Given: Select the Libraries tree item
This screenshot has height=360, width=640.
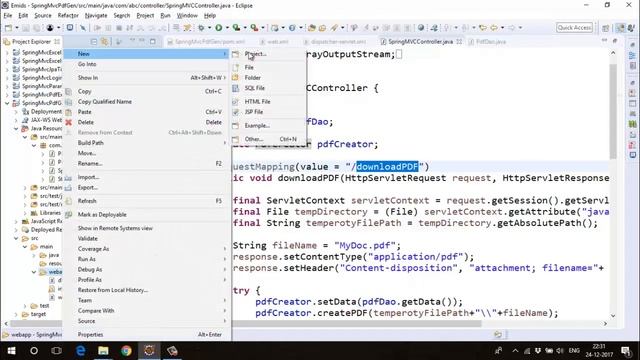Looking at the screenshot, I should point(46,213).
